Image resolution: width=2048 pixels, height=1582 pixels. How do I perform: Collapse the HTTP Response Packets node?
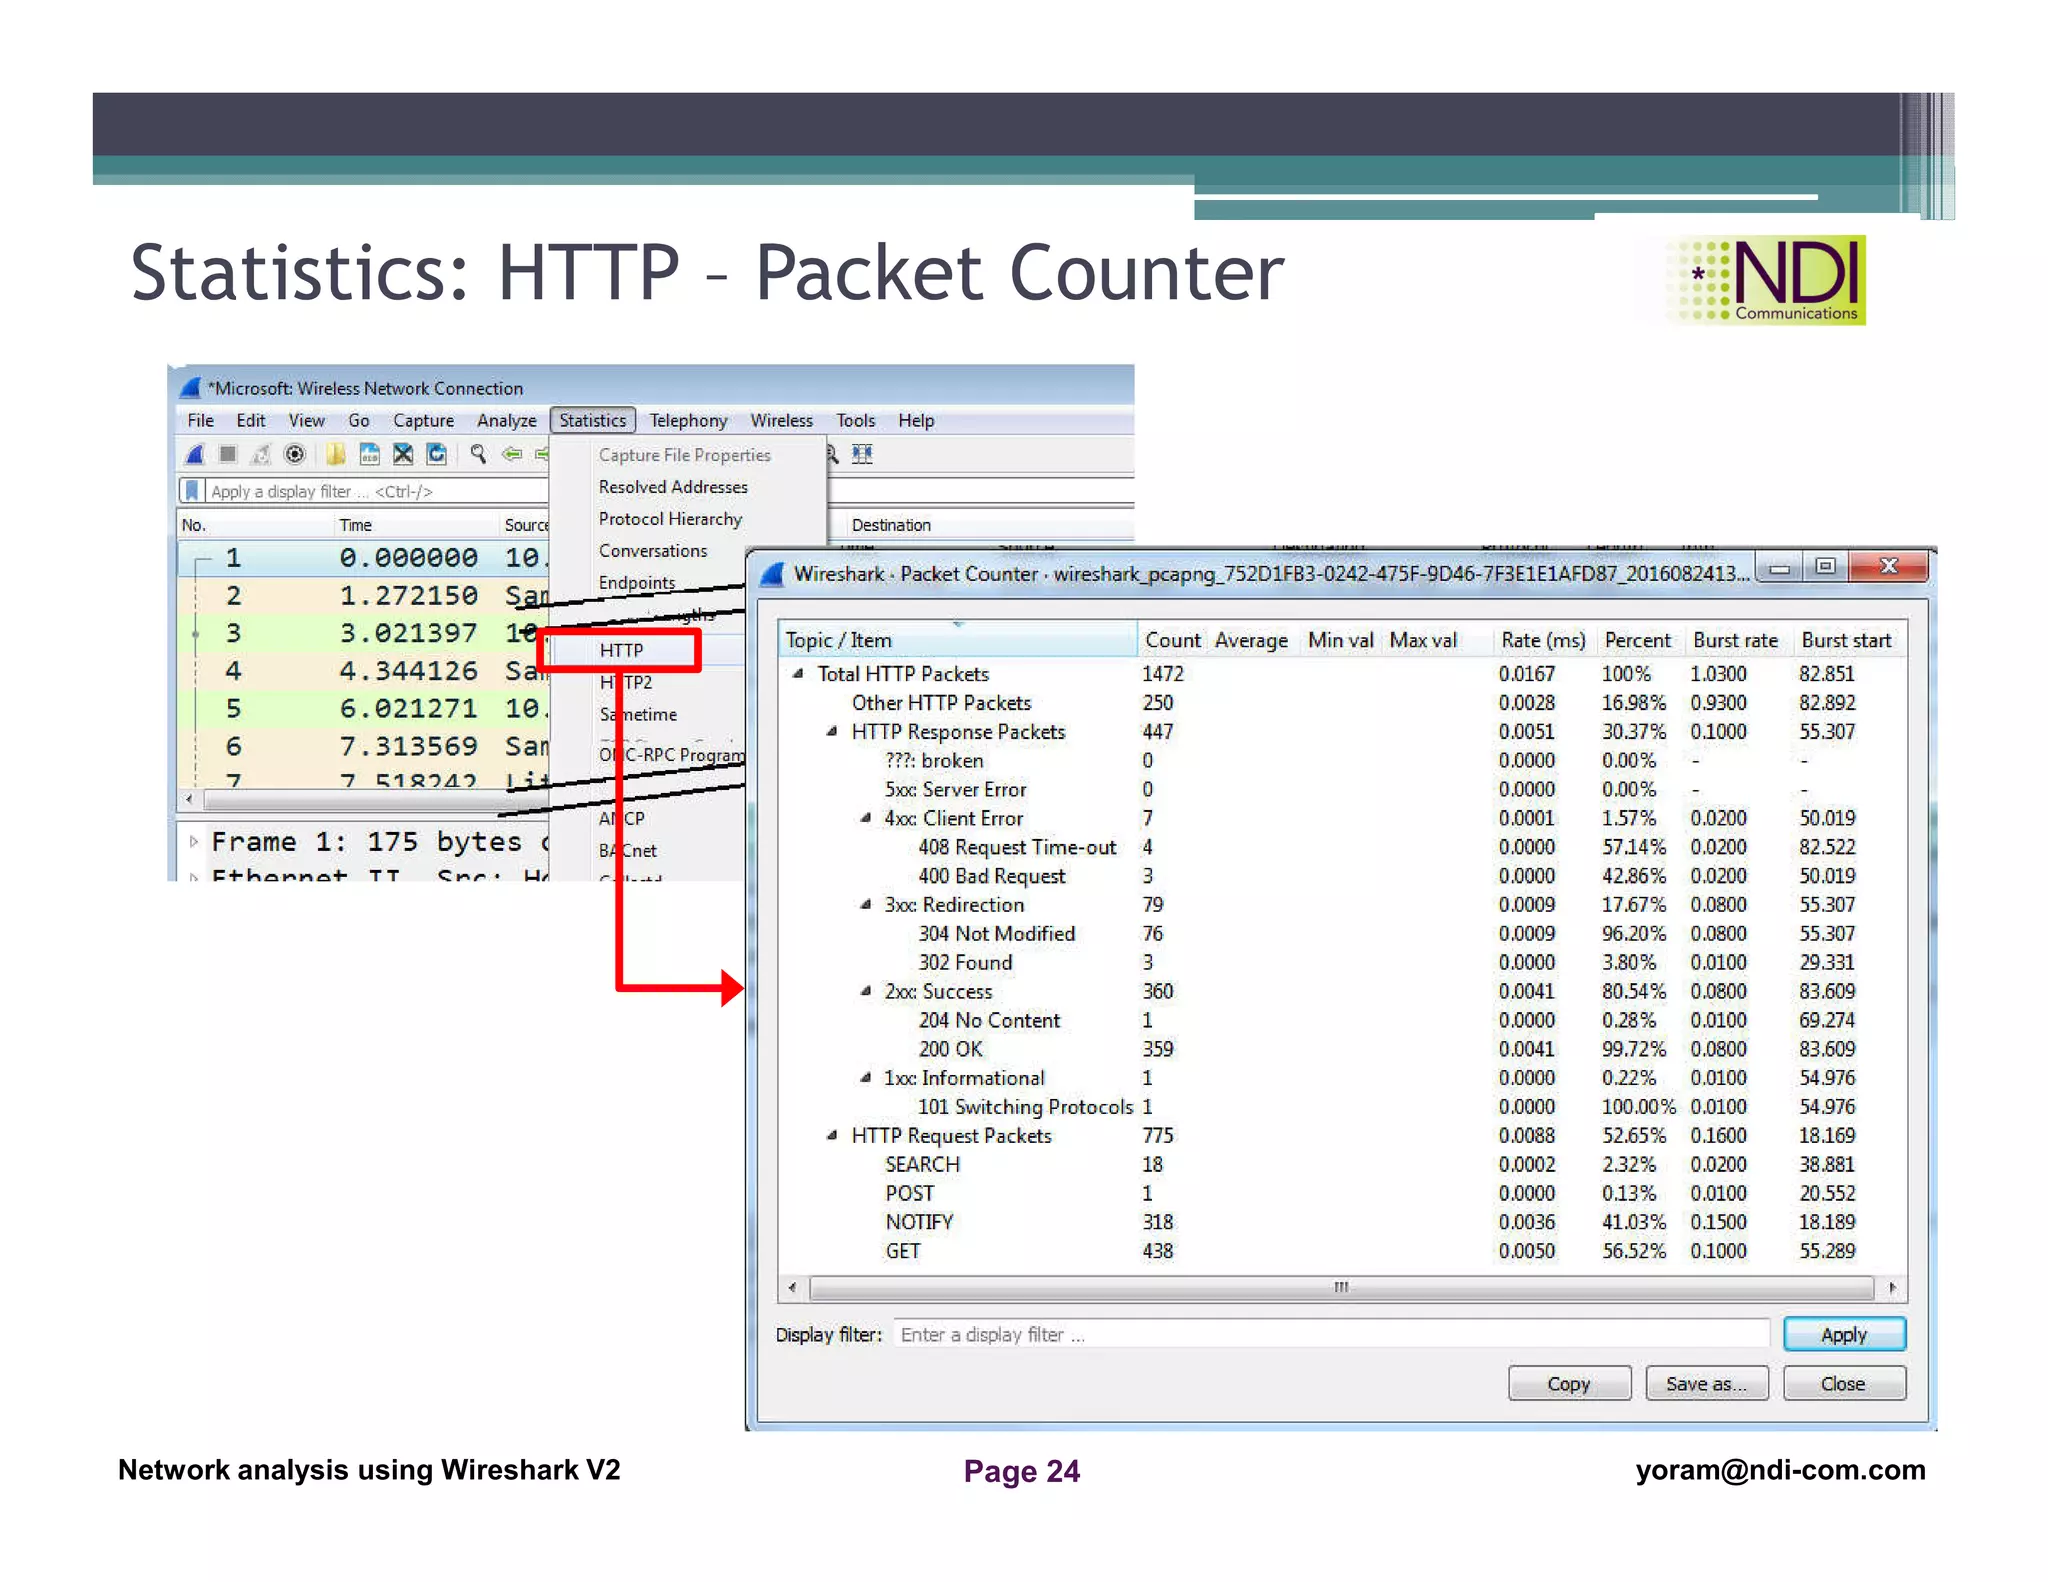point(832,732)
